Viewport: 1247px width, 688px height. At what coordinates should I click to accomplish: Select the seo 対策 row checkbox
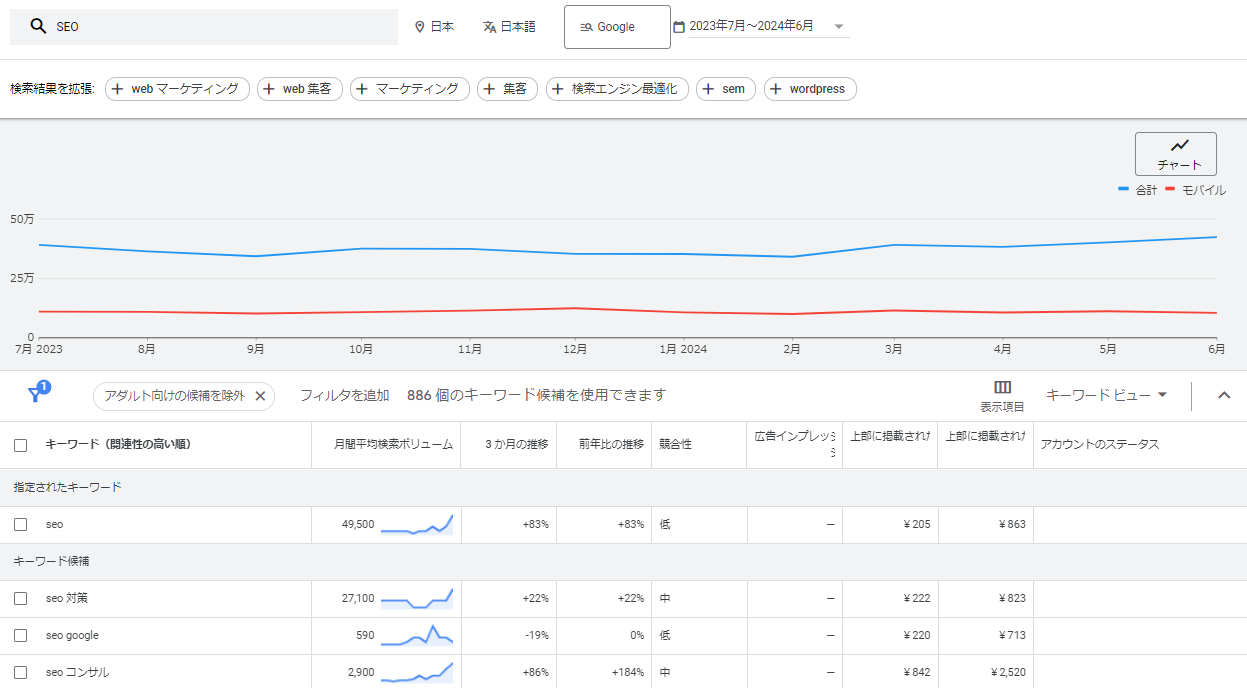tap(21, 599)
